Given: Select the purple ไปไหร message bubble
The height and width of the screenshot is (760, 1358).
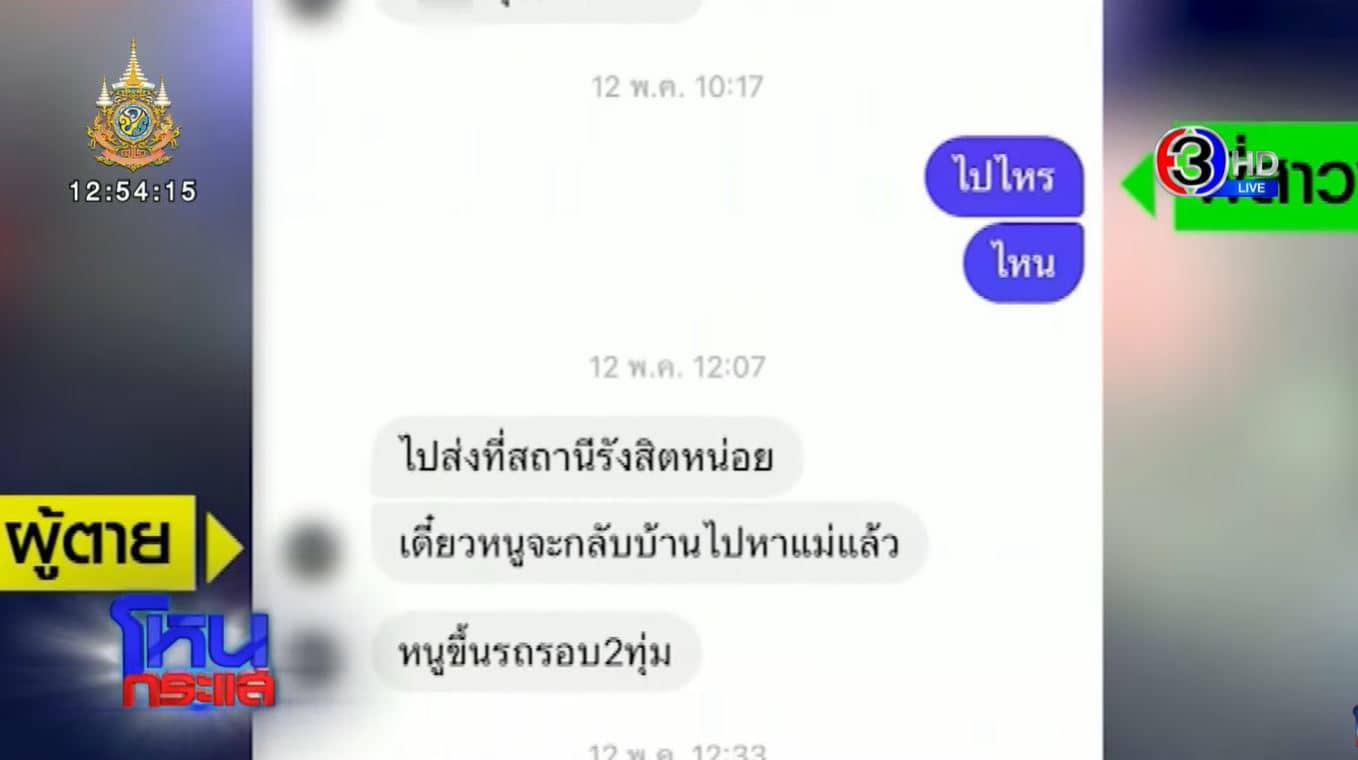Looking at the screenshot, I should click(x=1004, y=177).
